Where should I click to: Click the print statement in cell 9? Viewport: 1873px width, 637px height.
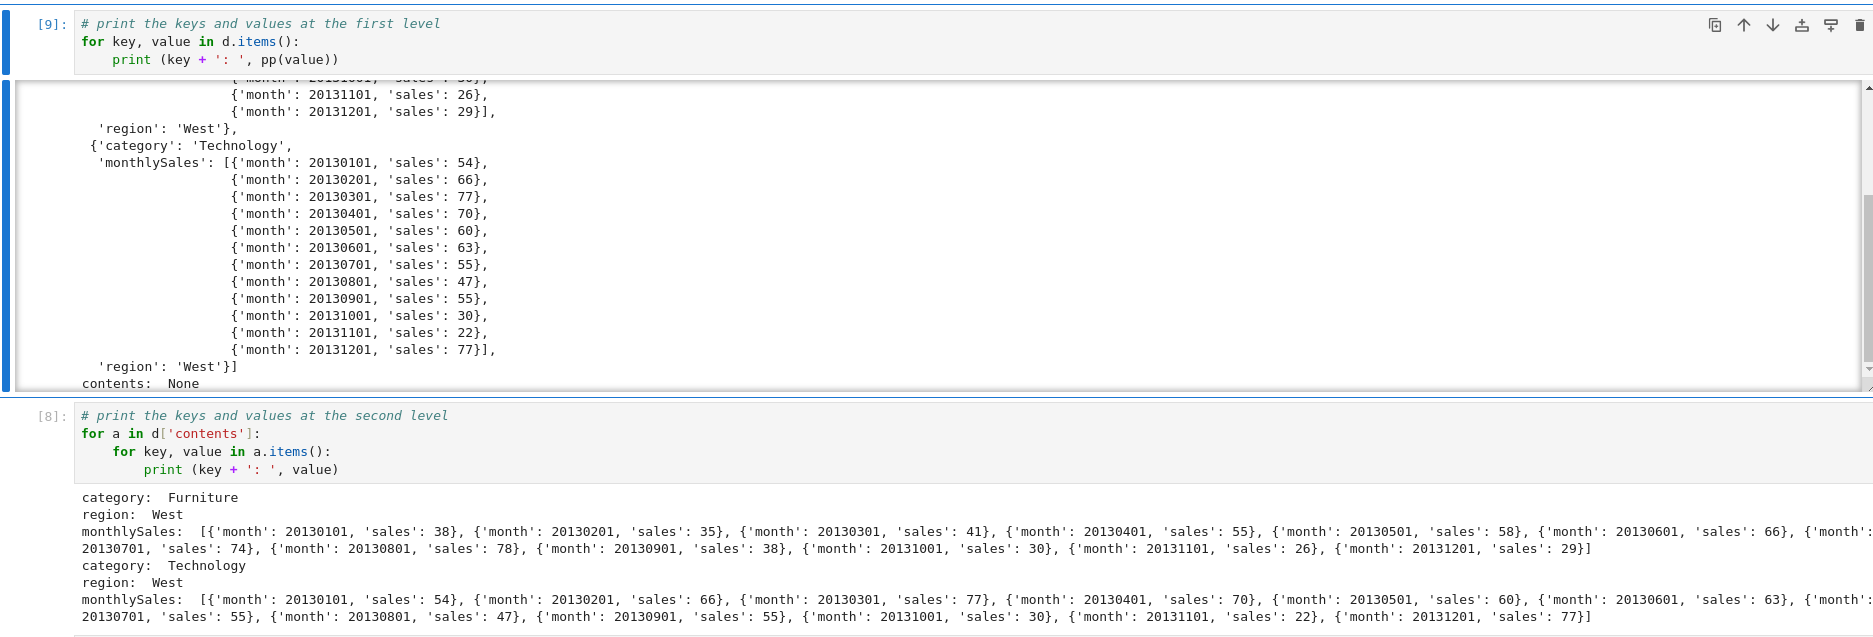coord(225,60)
